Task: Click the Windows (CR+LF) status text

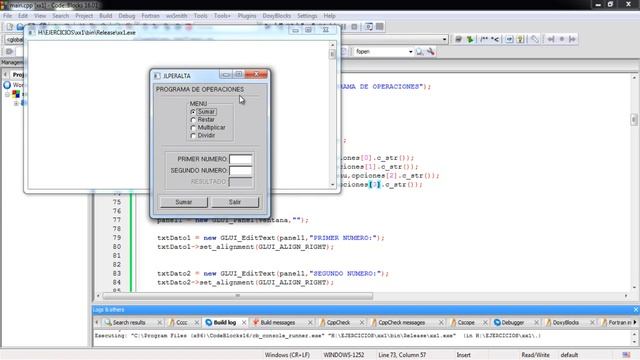Action: (x=287, y=355)
